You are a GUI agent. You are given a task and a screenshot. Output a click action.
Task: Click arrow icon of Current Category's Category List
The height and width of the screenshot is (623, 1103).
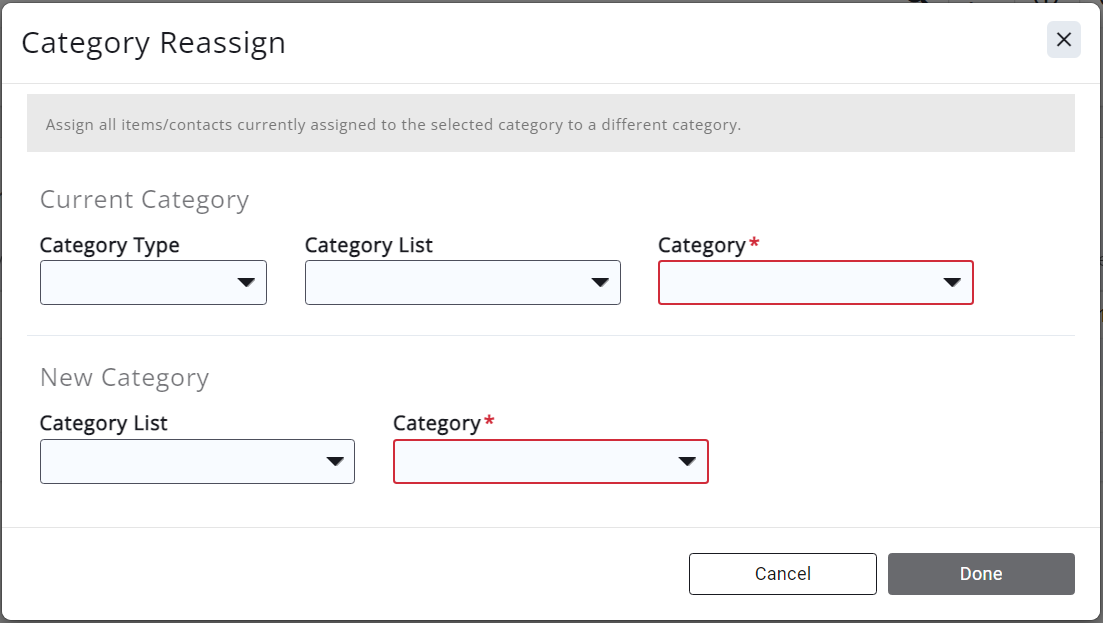[x=600, y=283]
